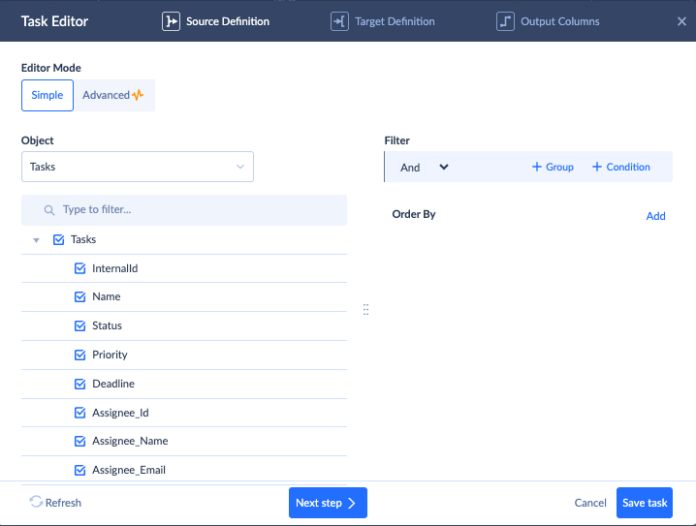The height and width of the screenshot is (526, 696).
Task: Collapse the Tasks tree node arrow
Action: [x=36, y=240]
